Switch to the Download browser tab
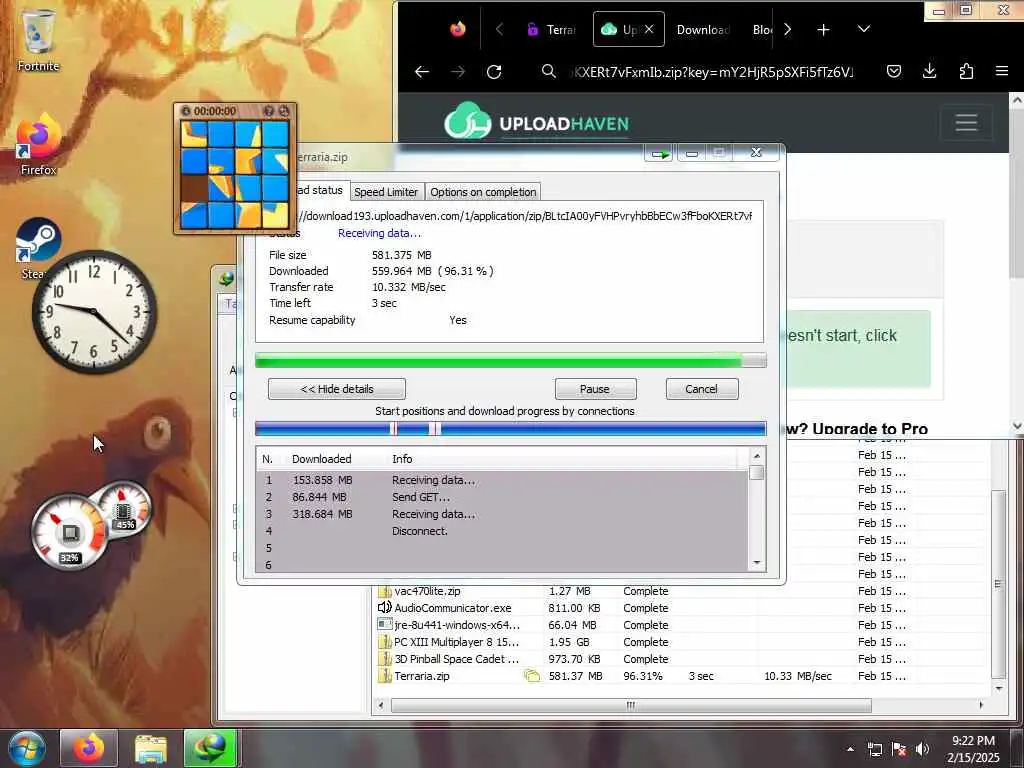Image resolution: width=1024 pixels, height=768 pixels. (x=703, y=29)
